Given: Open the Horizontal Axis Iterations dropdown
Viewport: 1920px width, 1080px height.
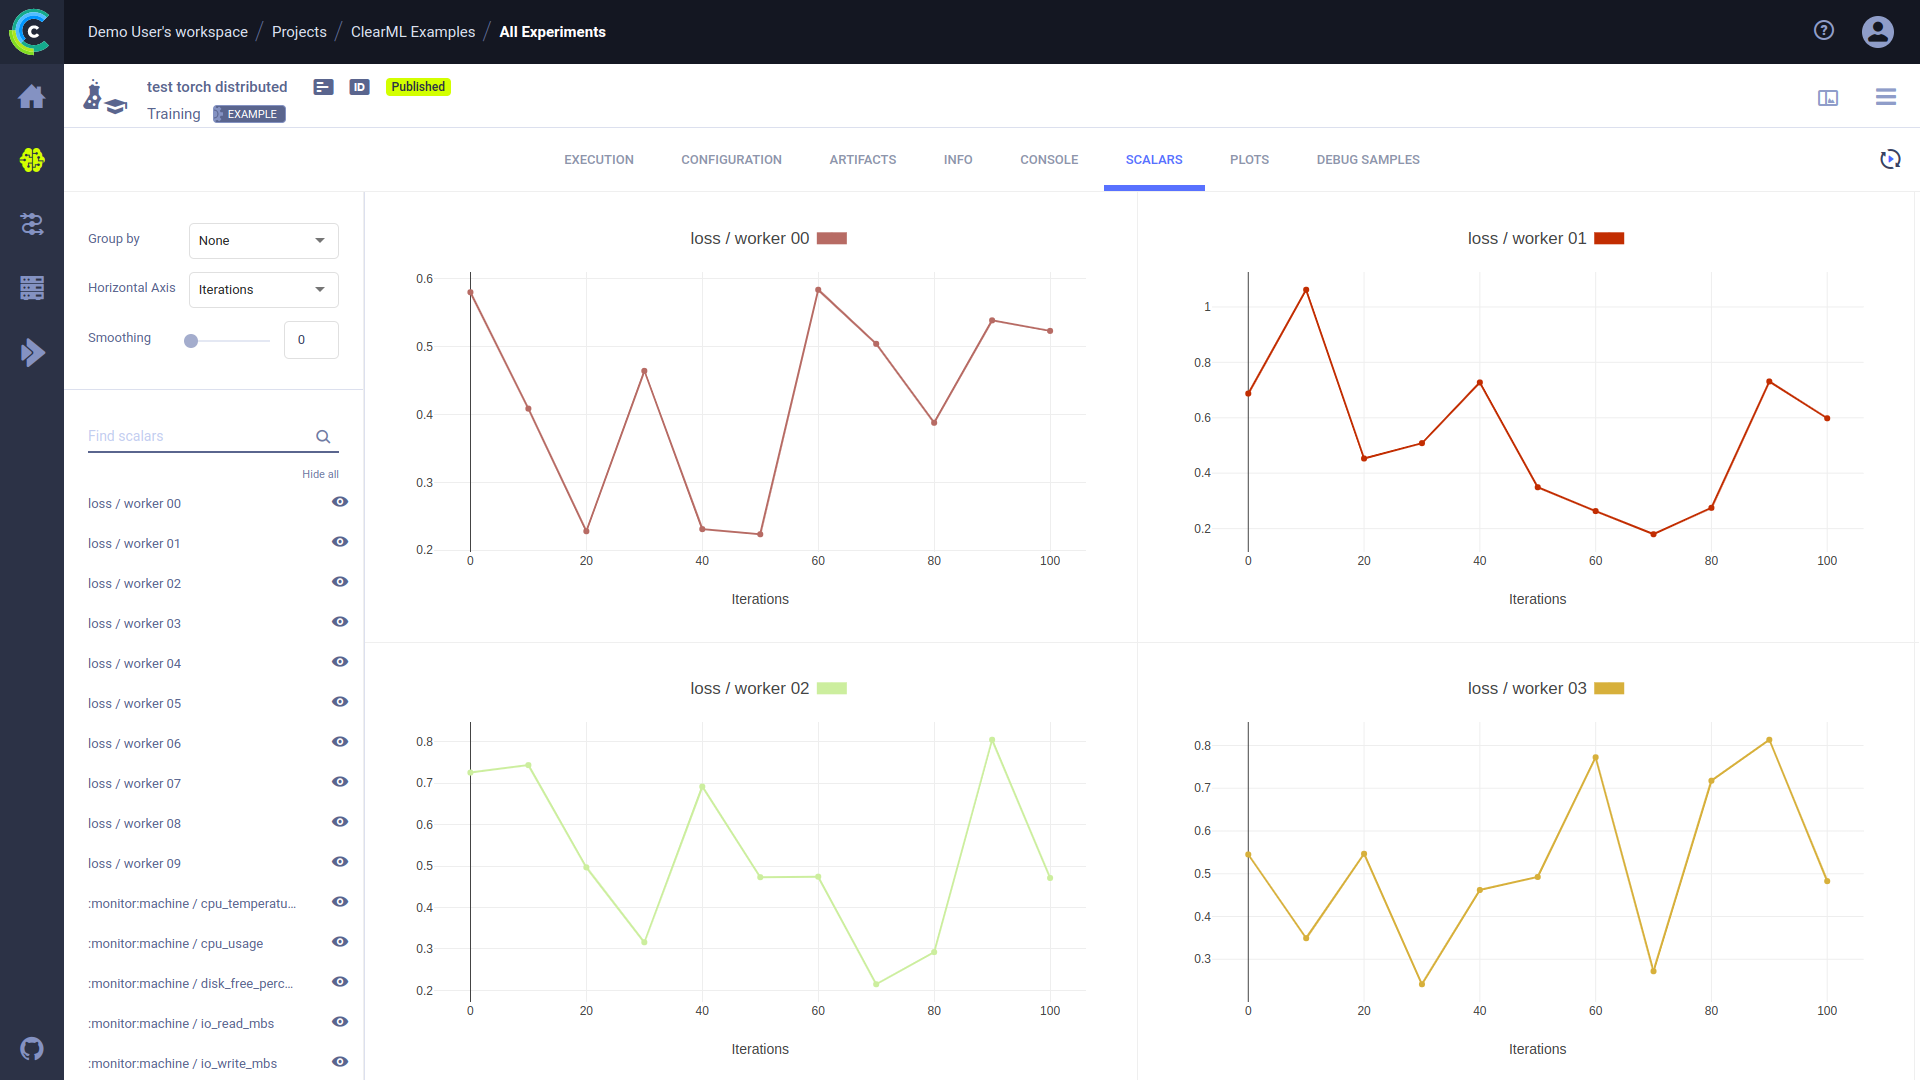Looking at the screenshot, I should point(263,290).
